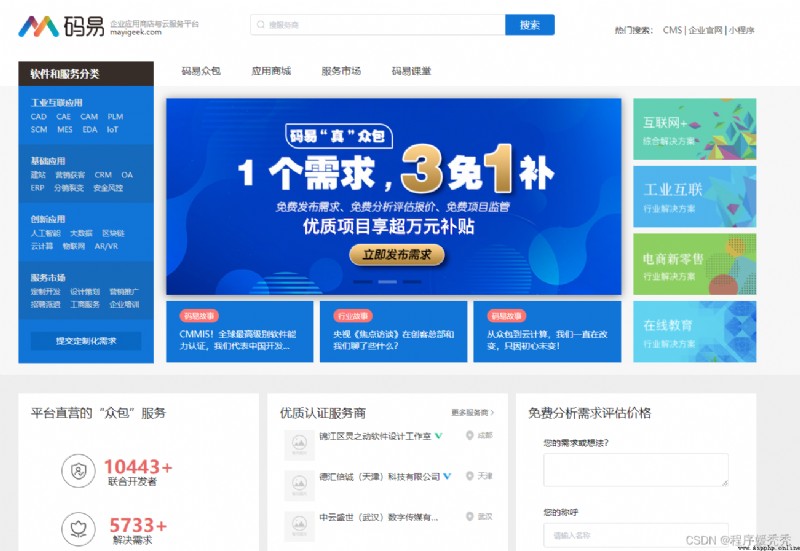Screen dimensions: 800x551
Task: Open the 应用商城 nav tab
Action: point(271,71)
